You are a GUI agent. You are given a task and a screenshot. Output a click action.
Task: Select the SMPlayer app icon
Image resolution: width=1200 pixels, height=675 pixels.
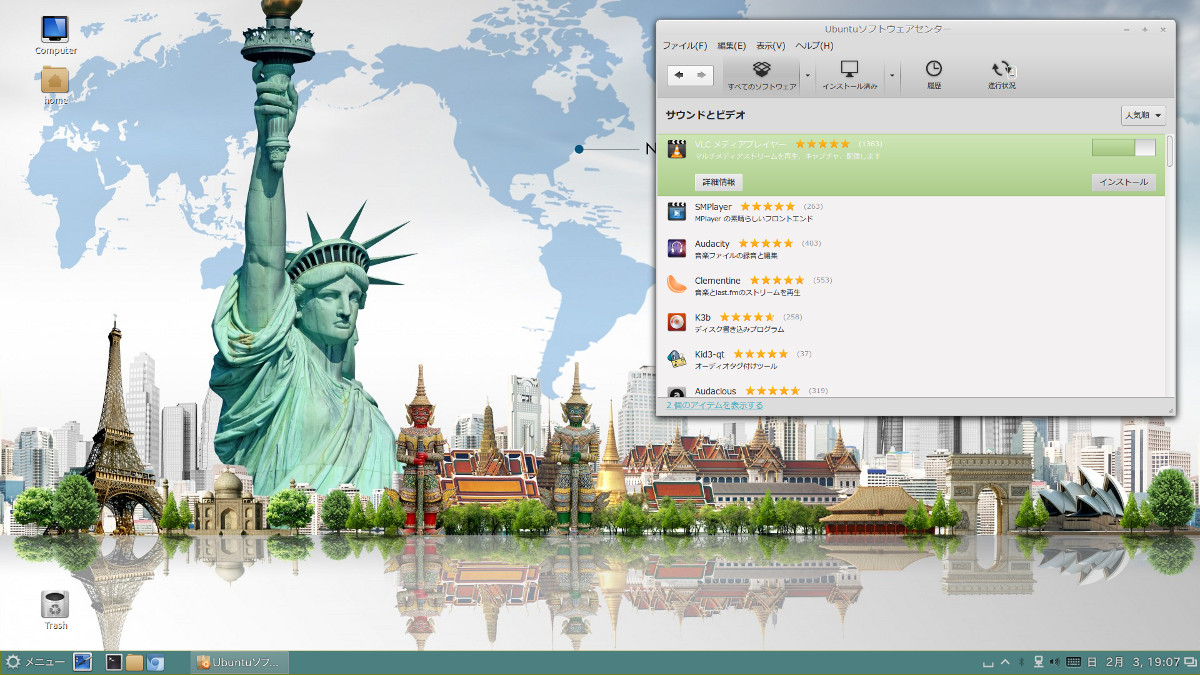coord(676,211)
